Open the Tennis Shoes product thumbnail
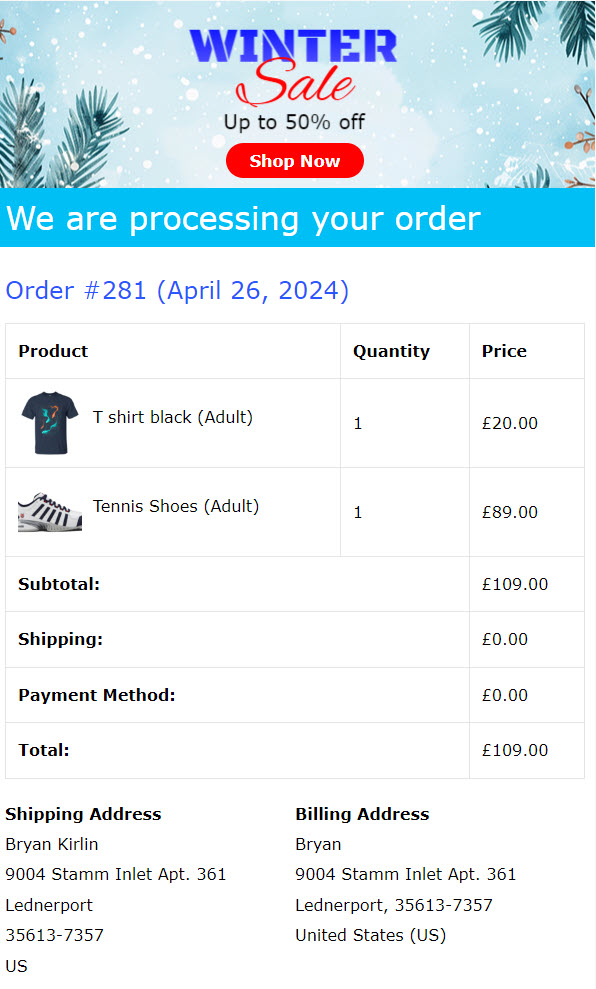Screen dimensions: 596x989 (50, 512)
